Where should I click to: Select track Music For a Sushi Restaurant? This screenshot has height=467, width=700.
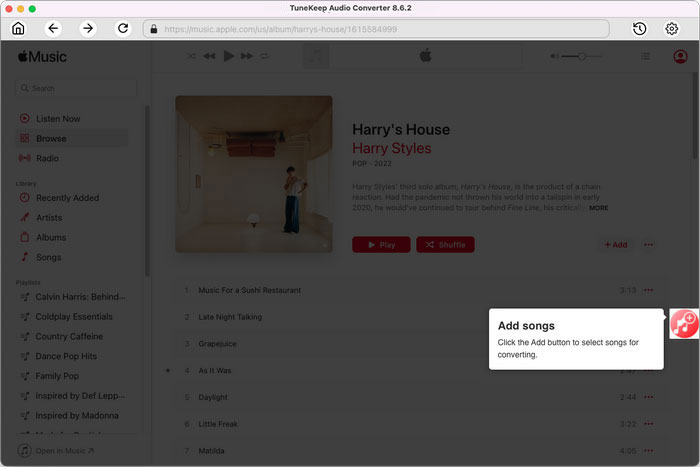tap(250, 290)
